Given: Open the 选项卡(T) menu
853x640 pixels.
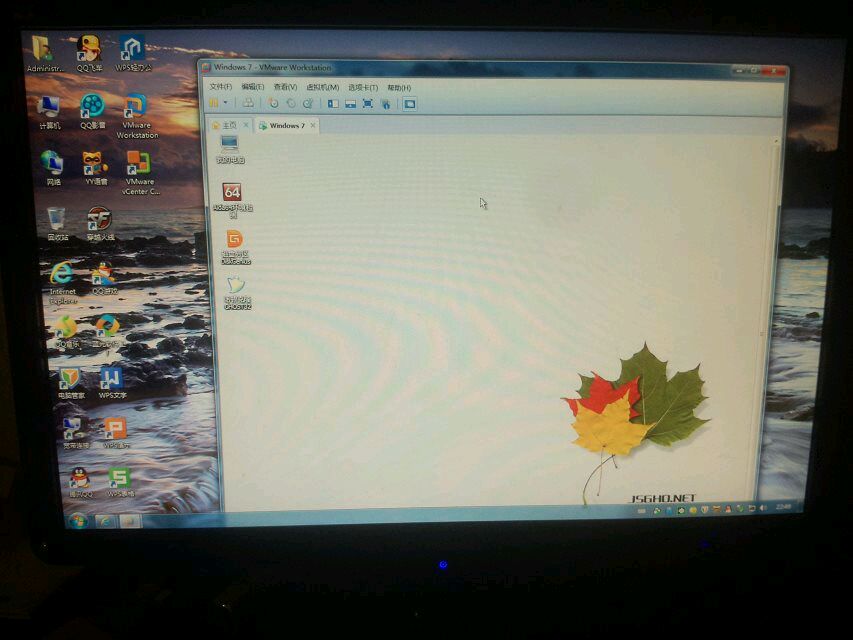Looking at the screenshot, I should (x=363, y=87).
